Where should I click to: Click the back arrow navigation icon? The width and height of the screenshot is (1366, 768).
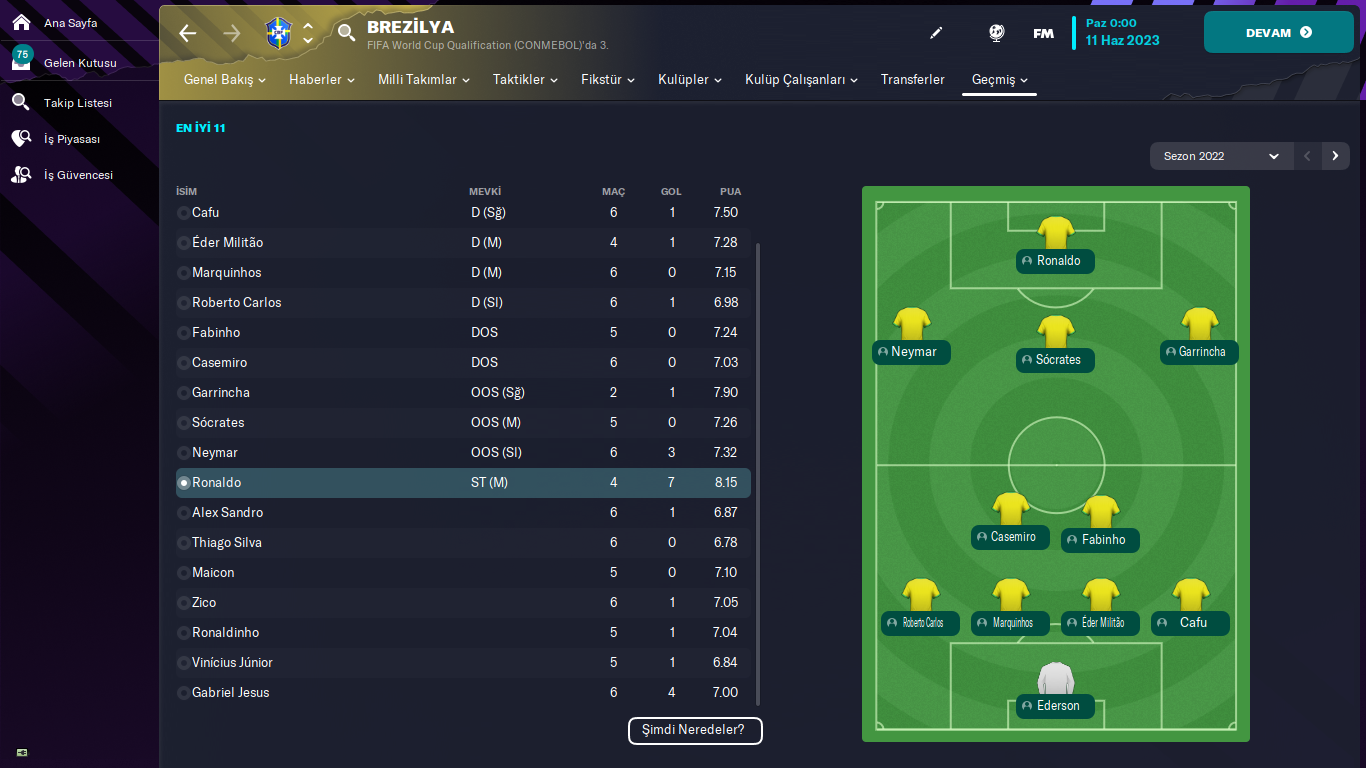pos(188,33)
